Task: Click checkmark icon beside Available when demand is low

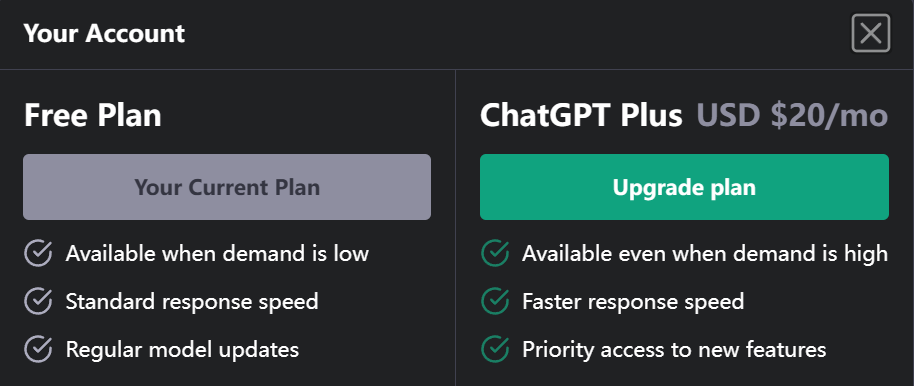Action: 38,254
